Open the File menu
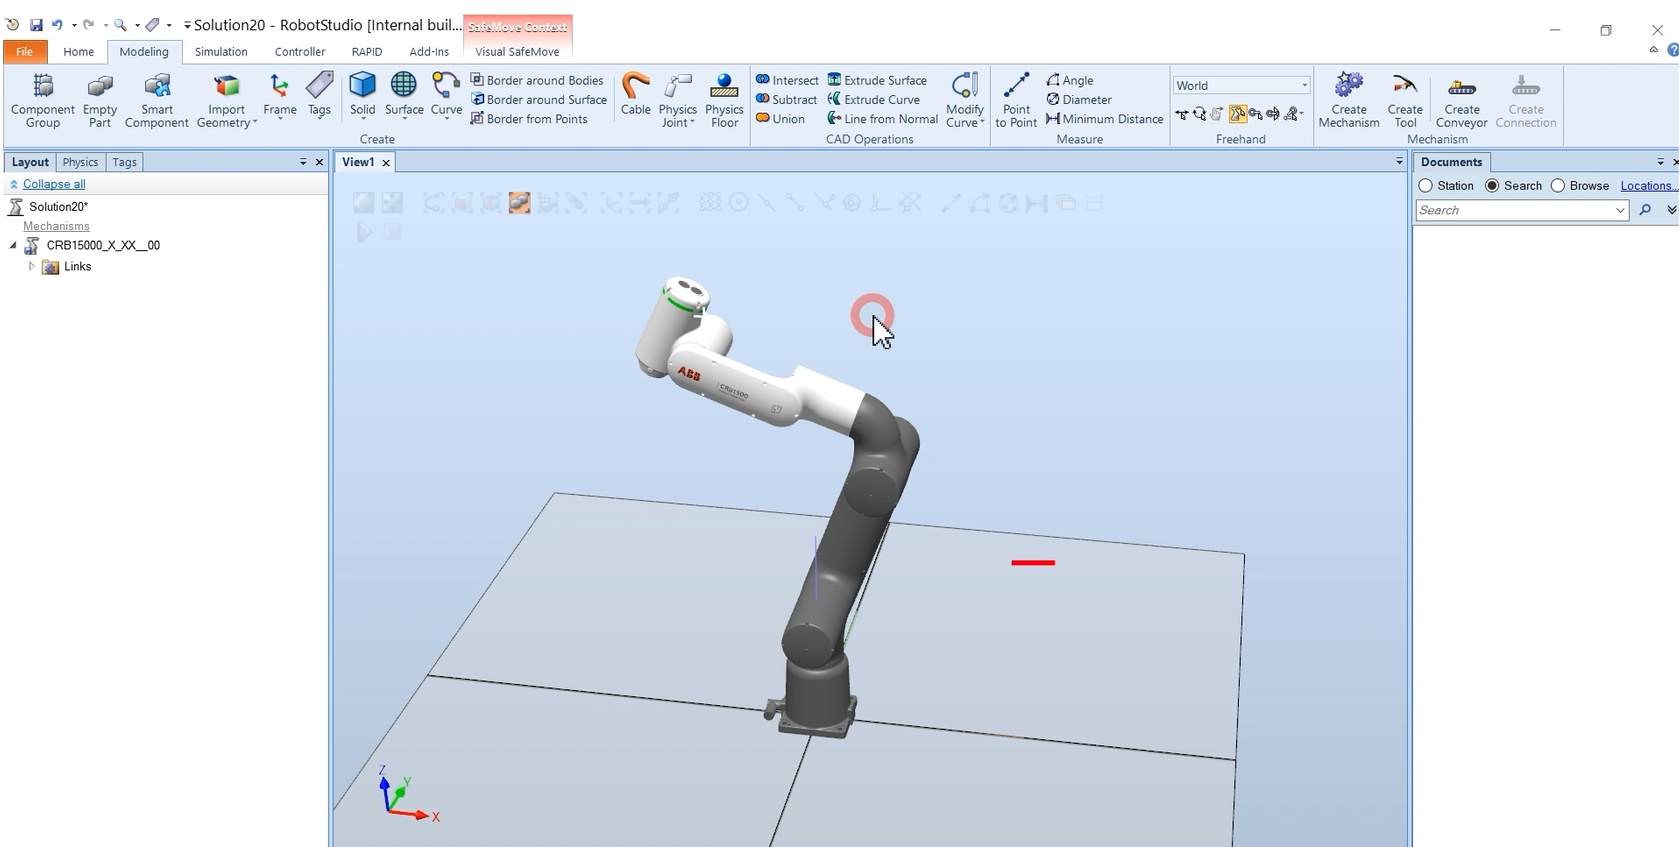Viewport: 1680px width, 847px height. click(24, 52)
